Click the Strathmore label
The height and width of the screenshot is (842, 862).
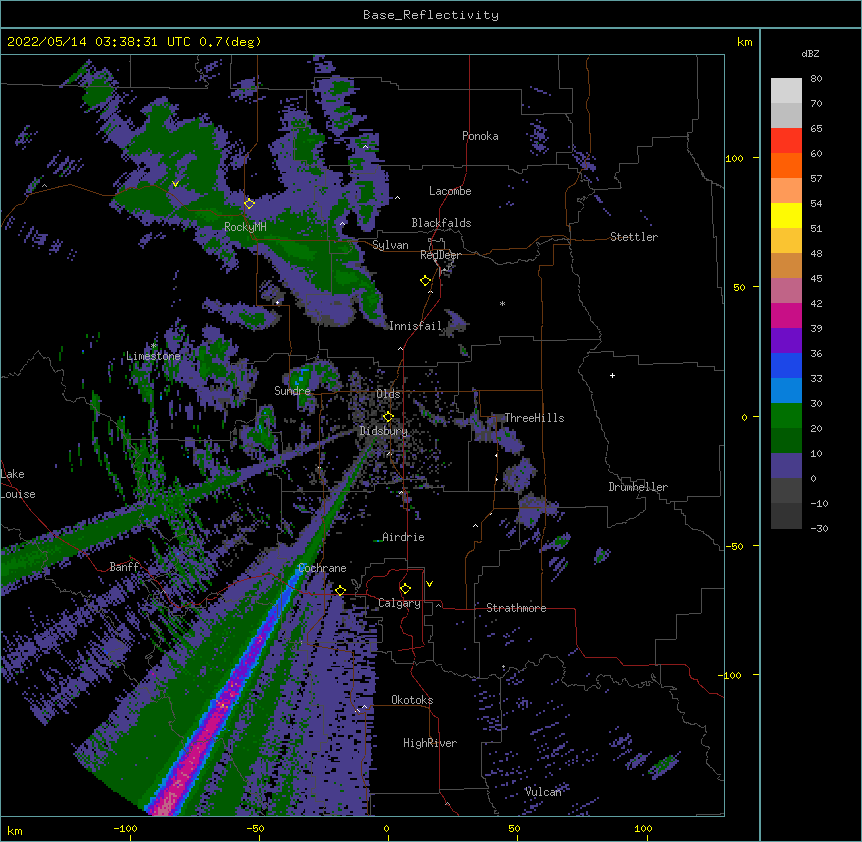point(516,608)
